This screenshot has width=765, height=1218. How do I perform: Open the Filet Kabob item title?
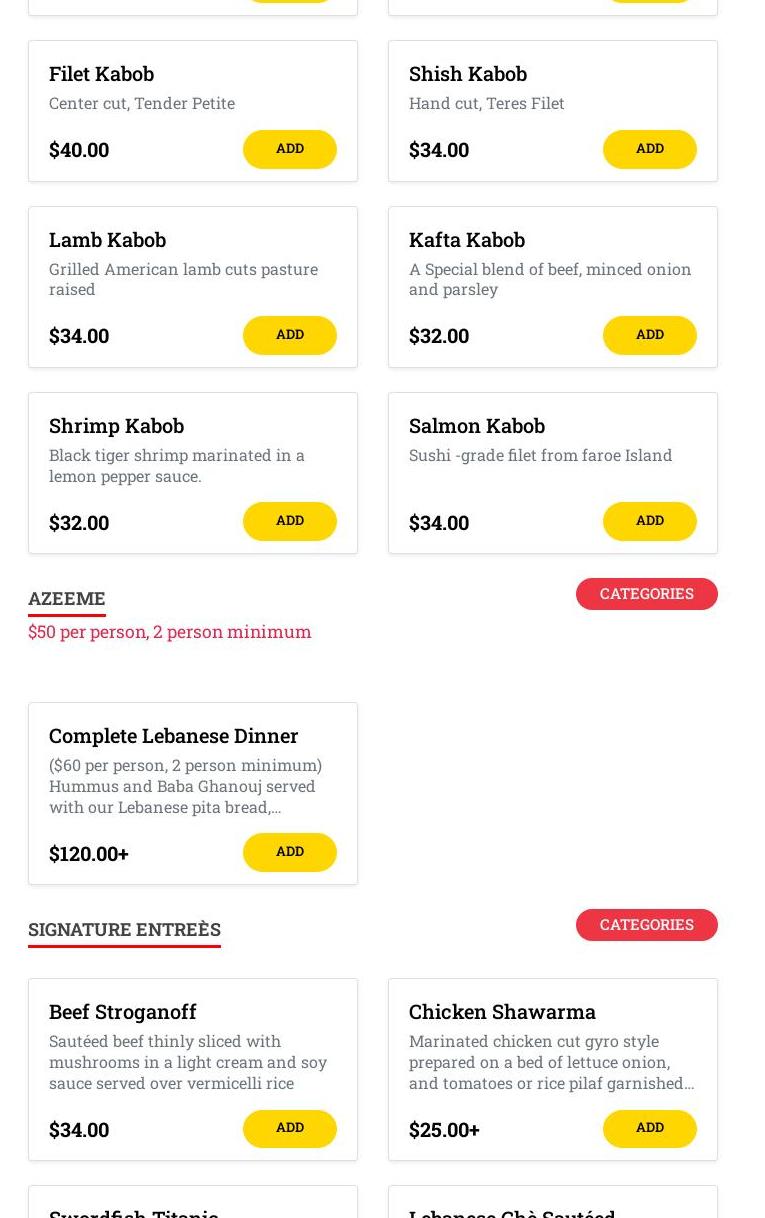tap(101, 74)
